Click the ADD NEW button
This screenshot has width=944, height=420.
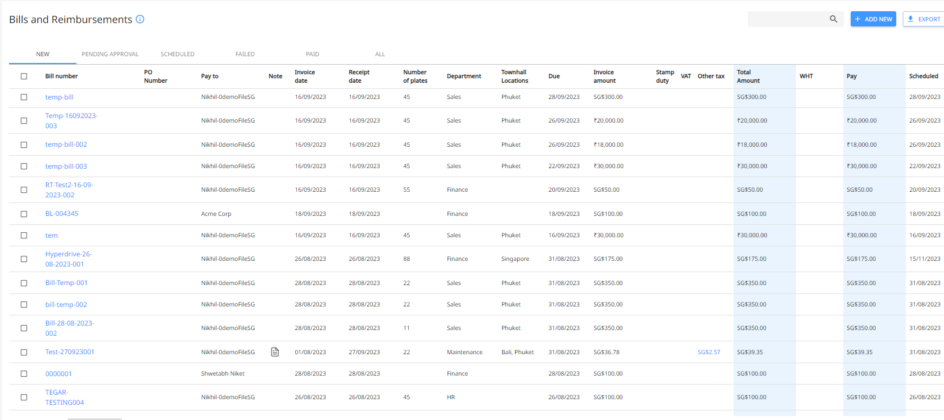tap(873, 19)
